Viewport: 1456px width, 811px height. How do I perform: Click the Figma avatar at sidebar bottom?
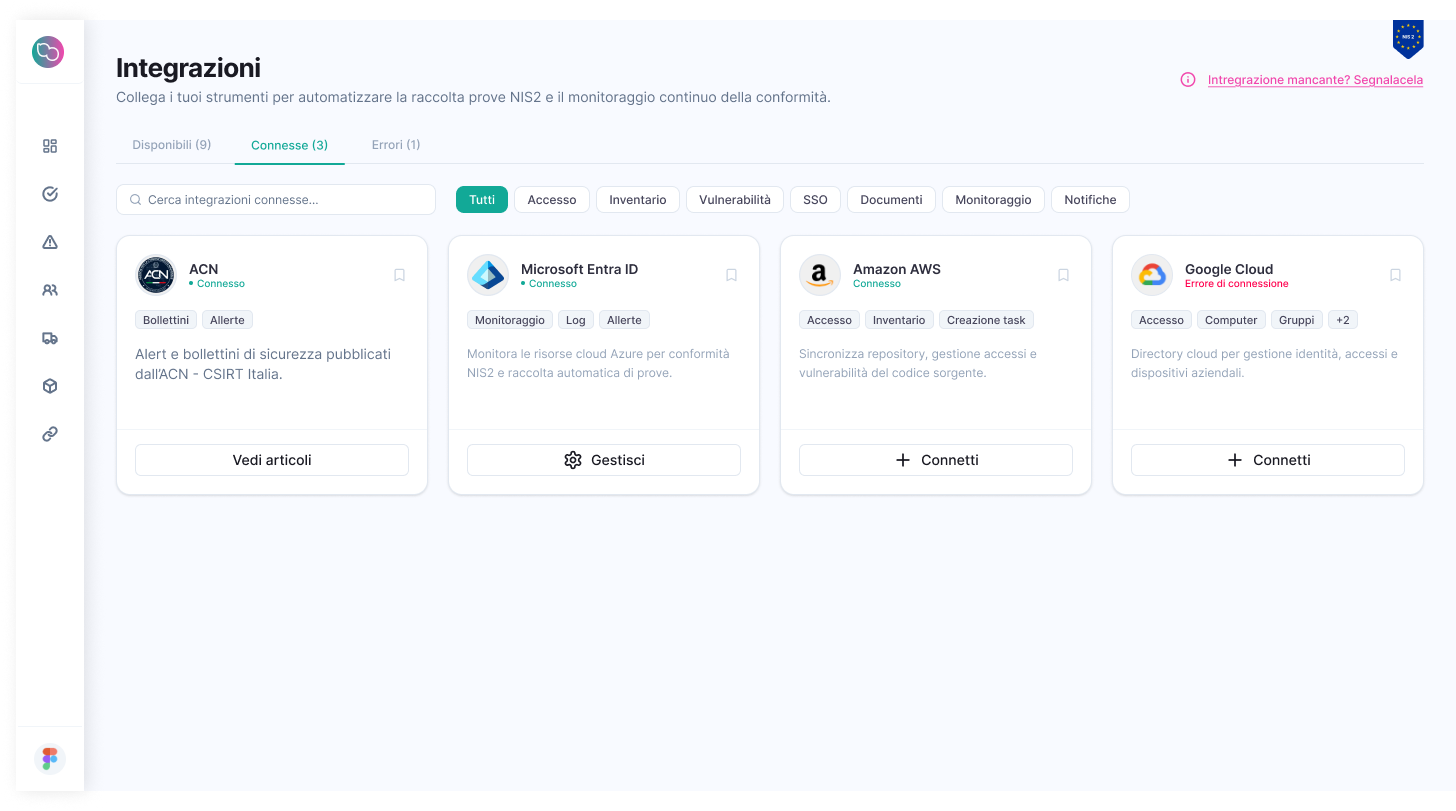(50, 759)
